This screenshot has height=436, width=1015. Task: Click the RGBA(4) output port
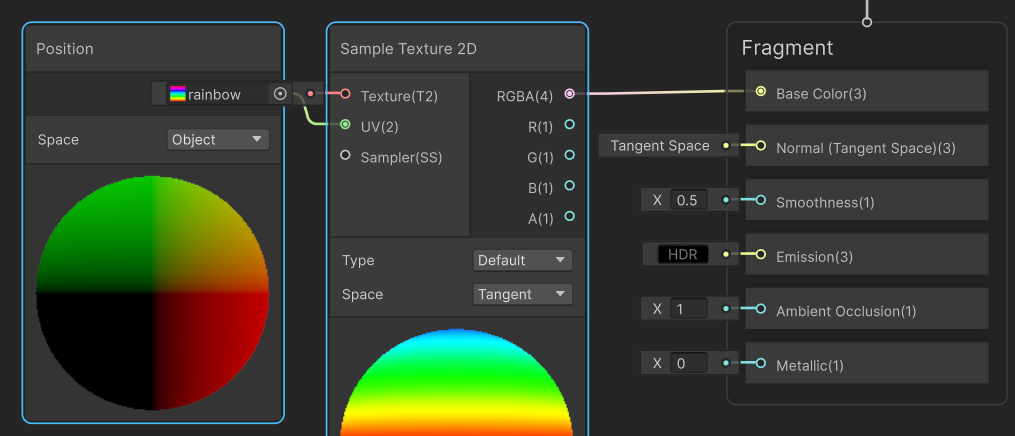[x=570, y=94]
